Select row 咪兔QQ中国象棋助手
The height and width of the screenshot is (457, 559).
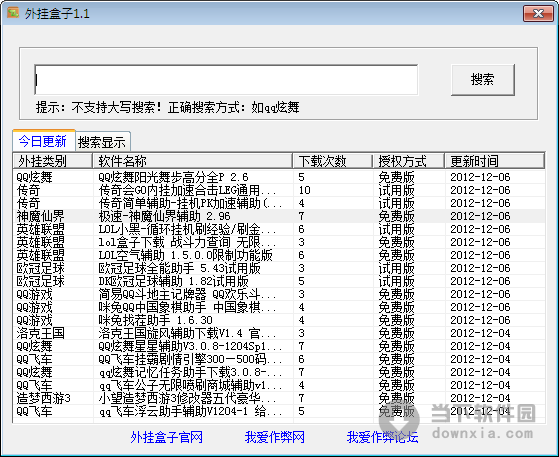(x=280, y=307)
